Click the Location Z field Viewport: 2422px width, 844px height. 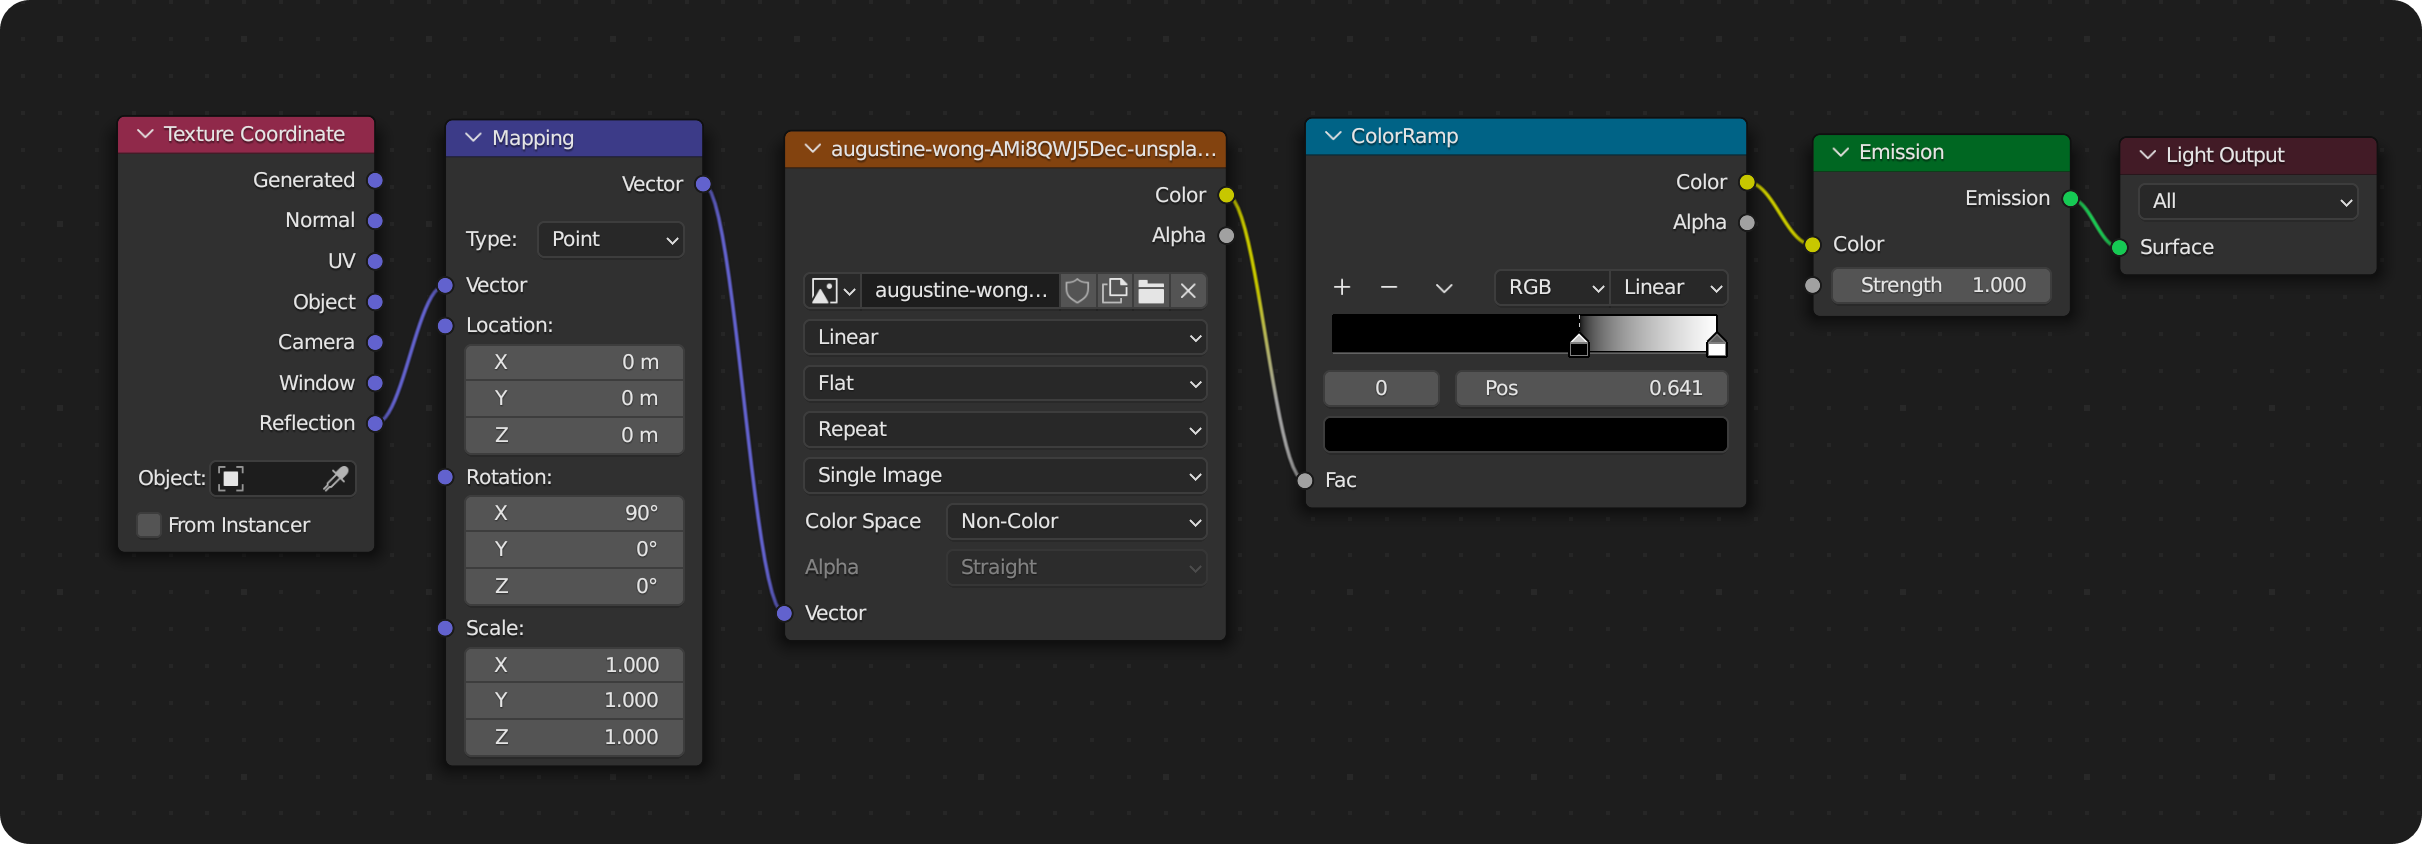[x=574, y=435]
